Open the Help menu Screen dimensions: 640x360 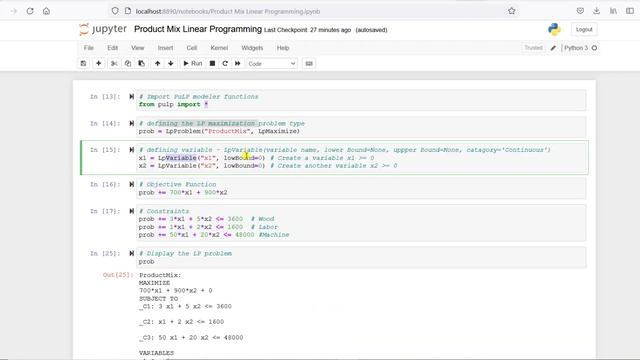[283, 48]
